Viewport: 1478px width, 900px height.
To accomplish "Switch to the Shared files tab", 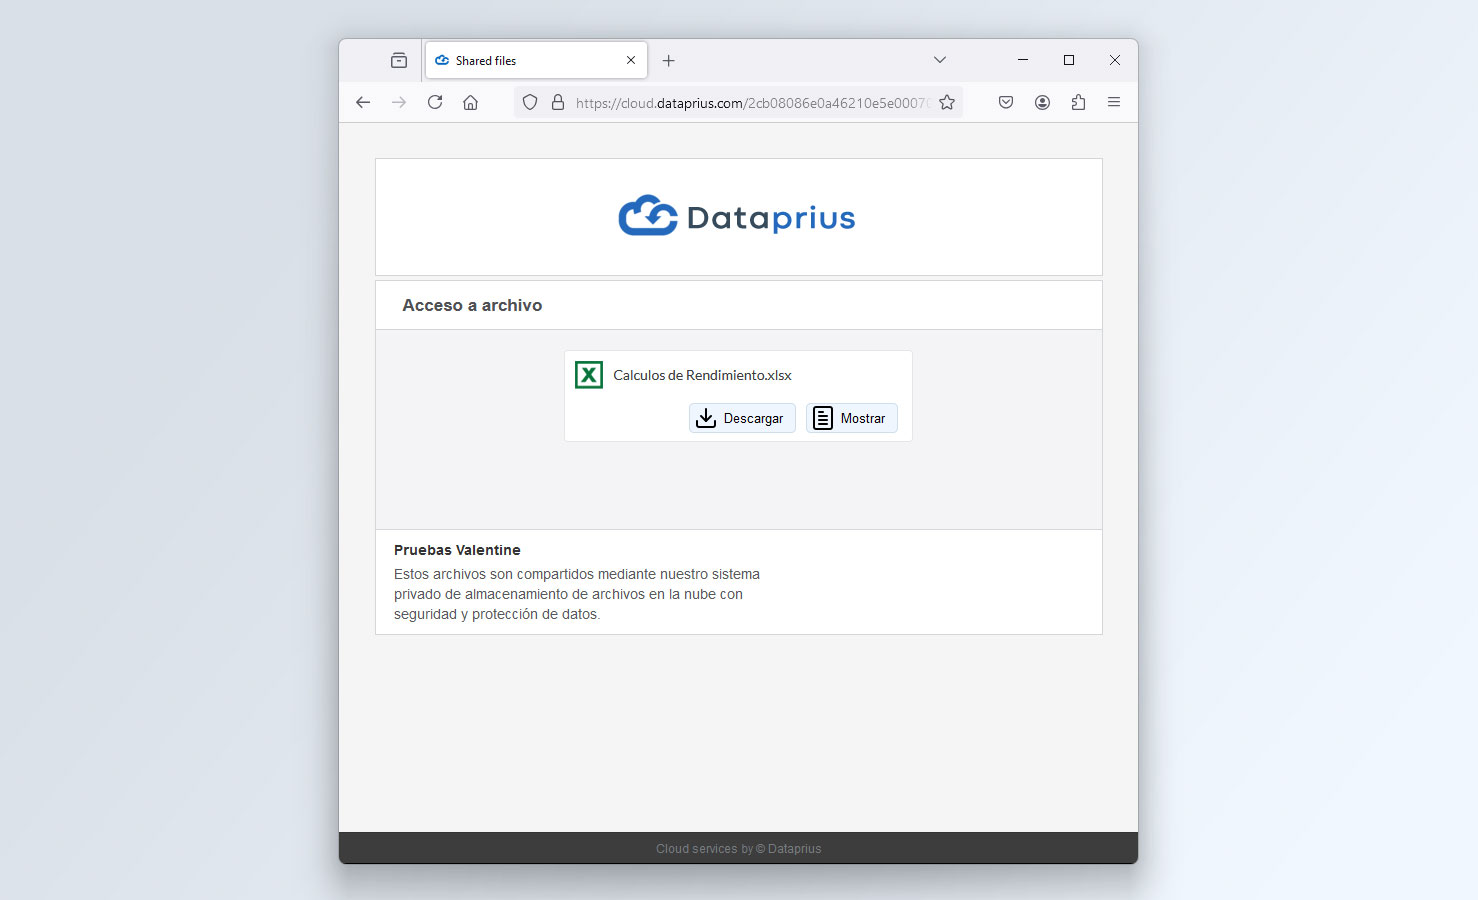I will click(536, 60).
